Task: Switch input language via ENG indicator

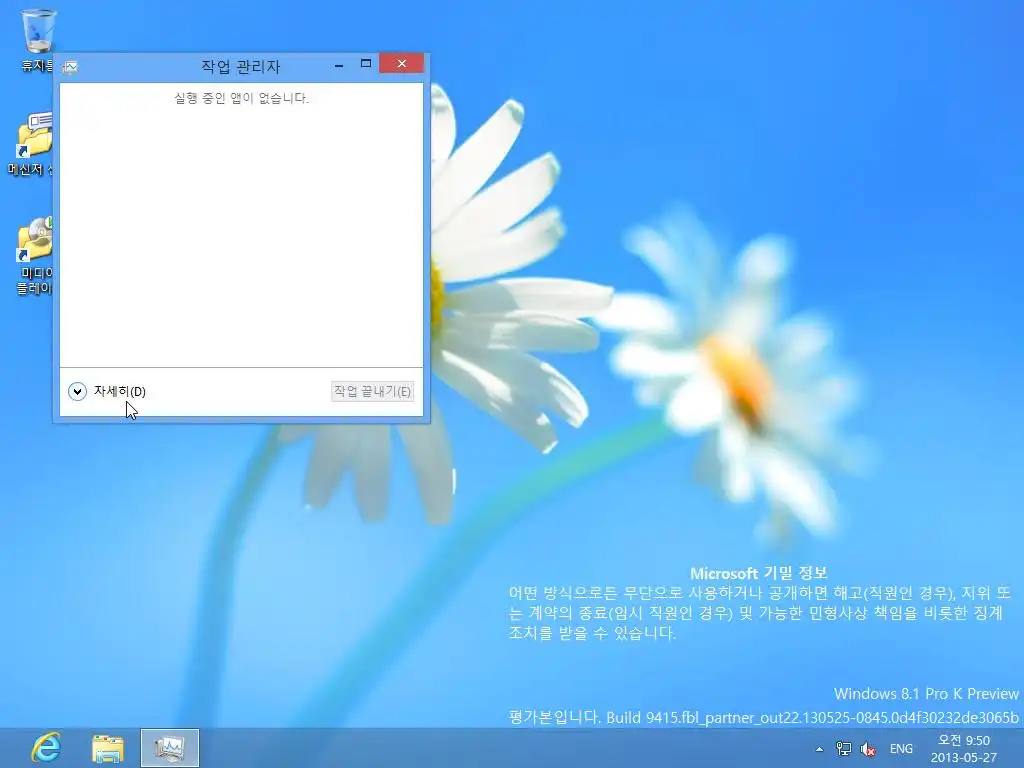Action: click(x=901, y=749)
